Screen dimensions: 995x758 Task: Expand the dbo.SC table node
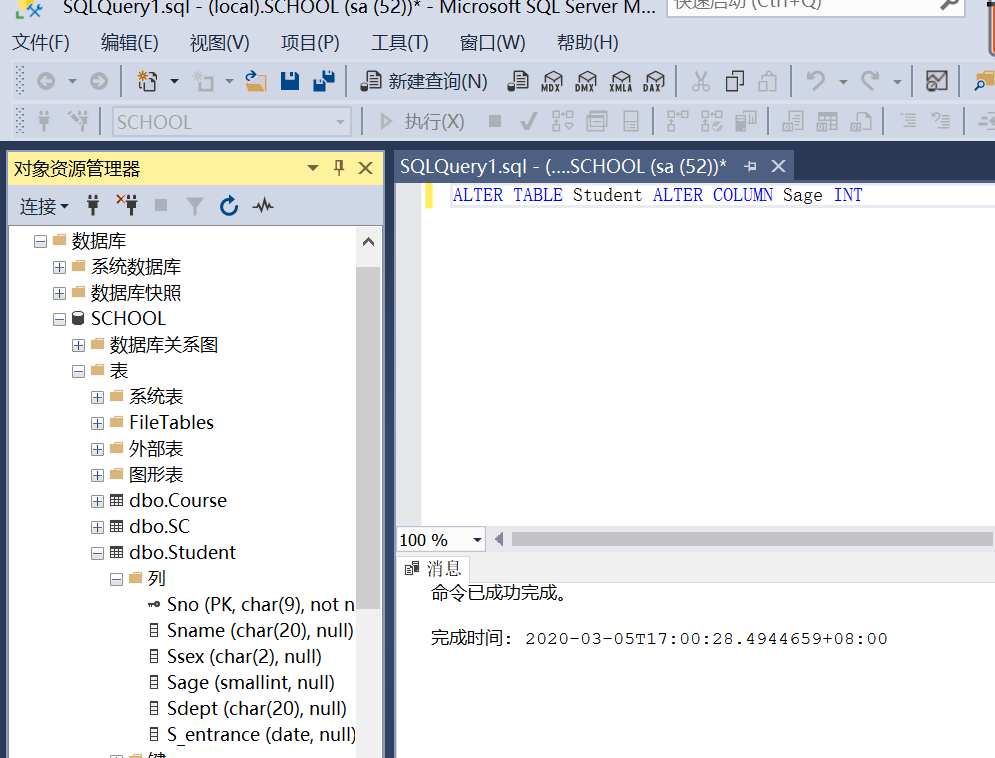coord(97,527)
